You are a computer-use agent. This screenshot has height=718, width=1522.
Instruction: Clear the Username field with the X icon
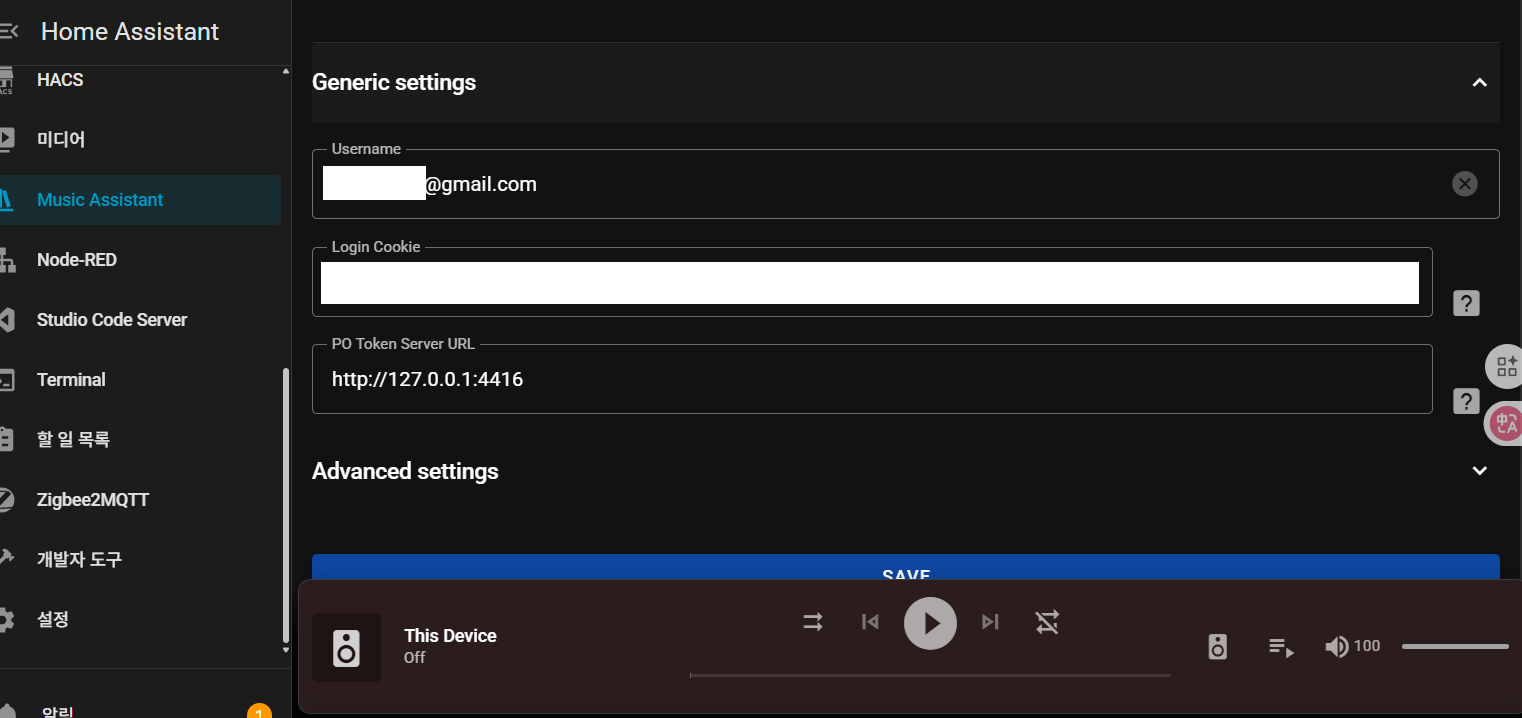(x=1464, y=183)
